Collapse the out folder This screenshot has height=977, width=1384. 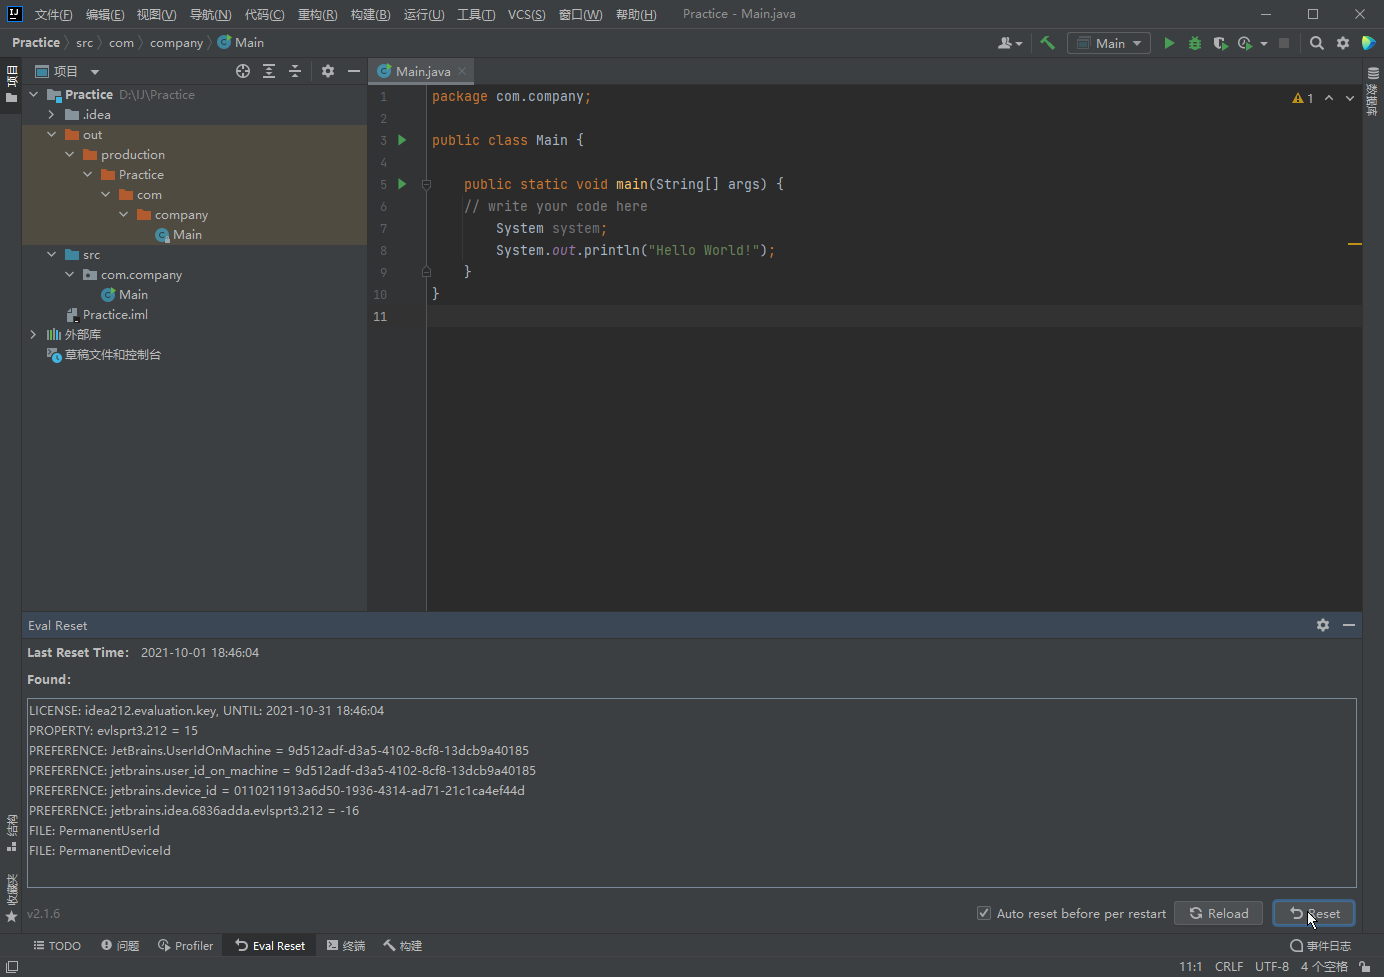(x=51, y=134)
